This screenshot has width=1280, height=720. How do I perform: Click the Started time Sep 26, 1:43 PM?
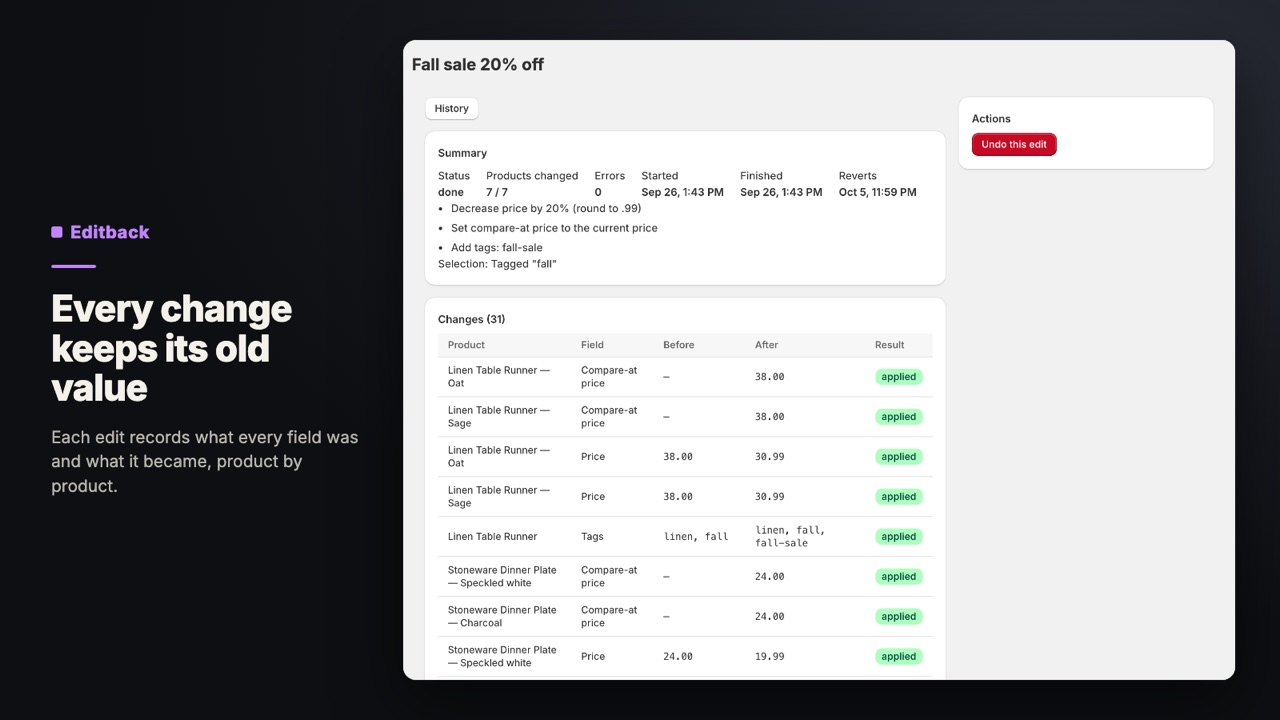pyautogui.click(x=682, y=192)
